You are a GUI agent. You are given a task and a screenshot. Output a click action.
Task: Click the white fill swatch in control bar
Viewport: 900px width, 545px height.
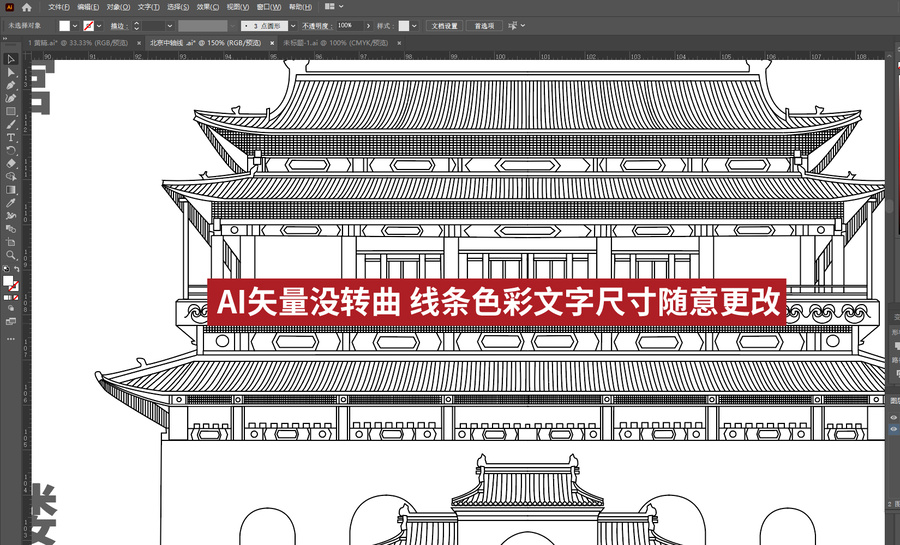pyautogui.click(x=64, y=26)
